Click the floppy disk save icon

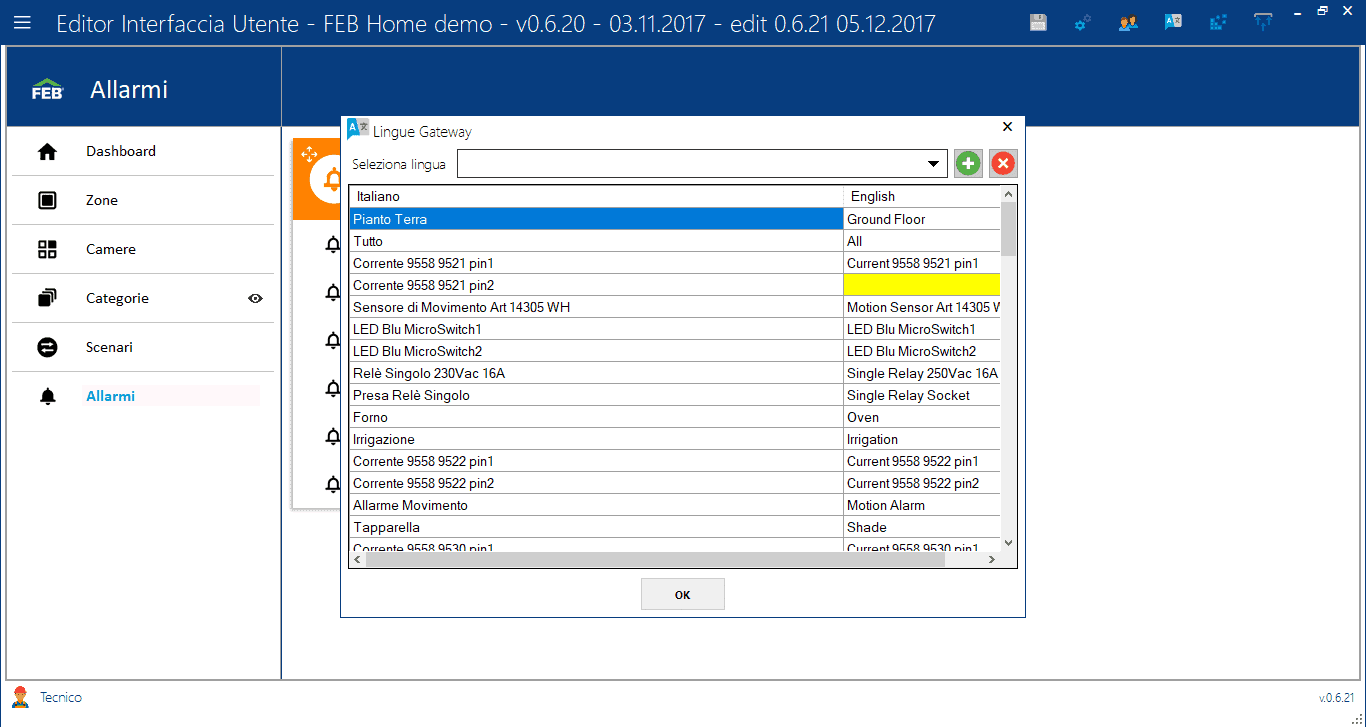point(1038,22)
